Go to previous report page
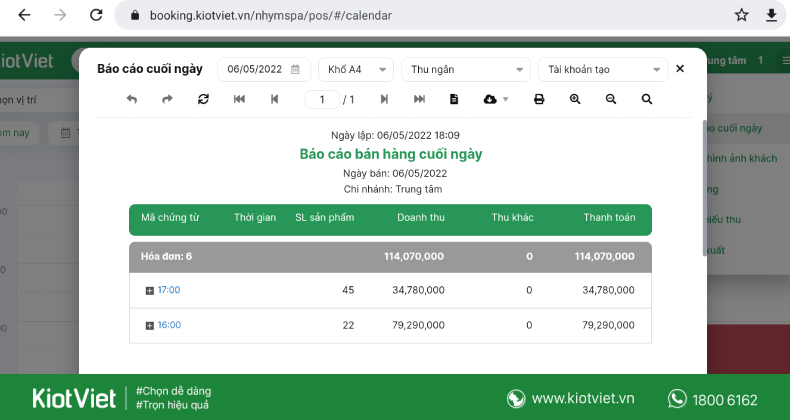Image resolution: width=790 pixels, height=420 pixels. [275, 99]
